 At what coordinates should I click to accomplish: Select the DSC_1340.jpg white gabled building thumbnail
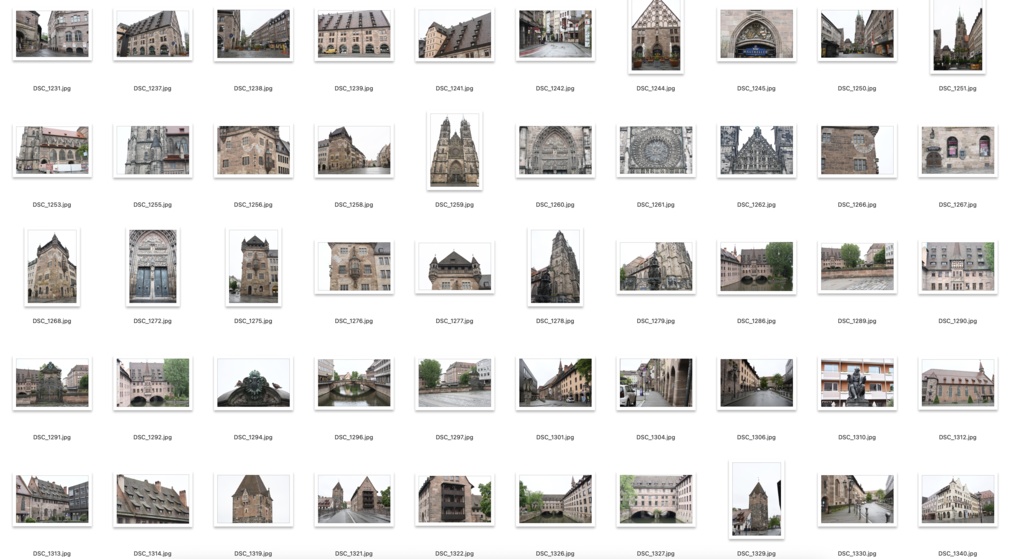click(957, 500)
